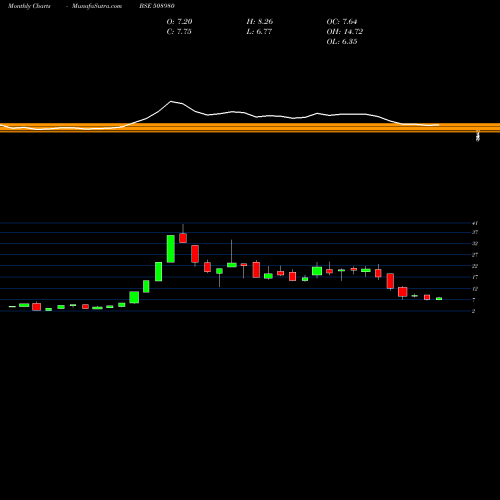Click the 17 price axis label
The width and height of the screenshot is (500, 500).
point(475,277)
